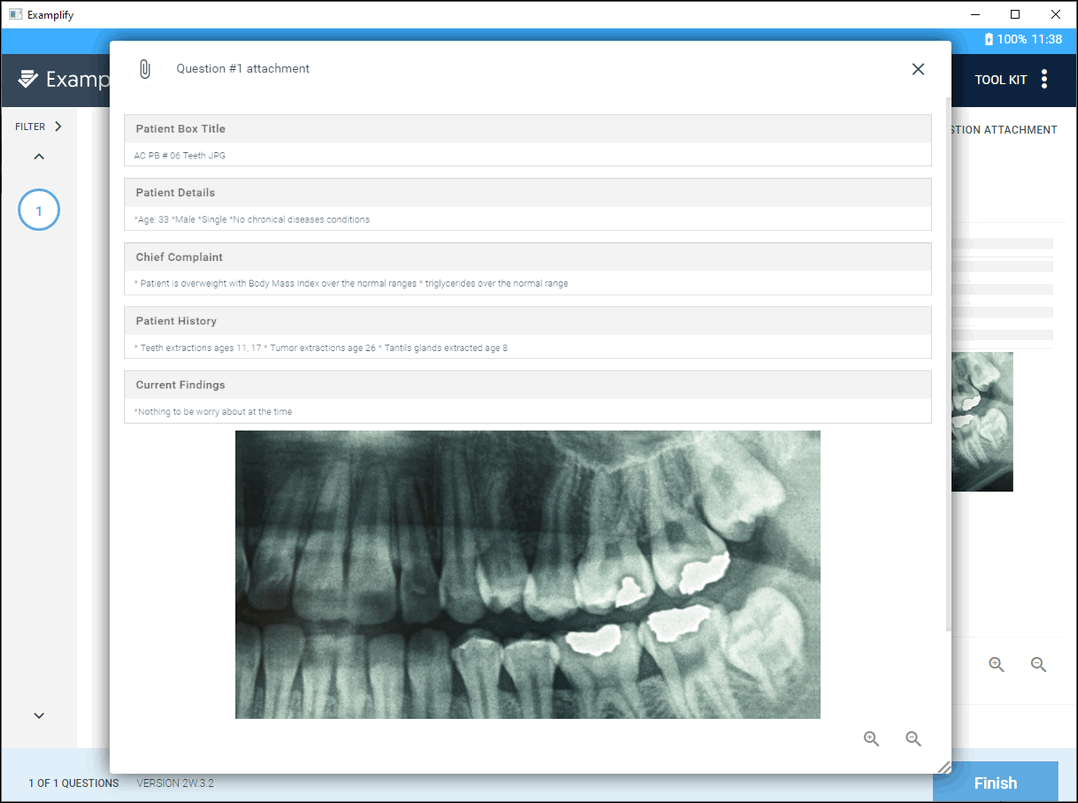Click the Chief Complaint header
1078x803 pixels.
pos(528,257)
